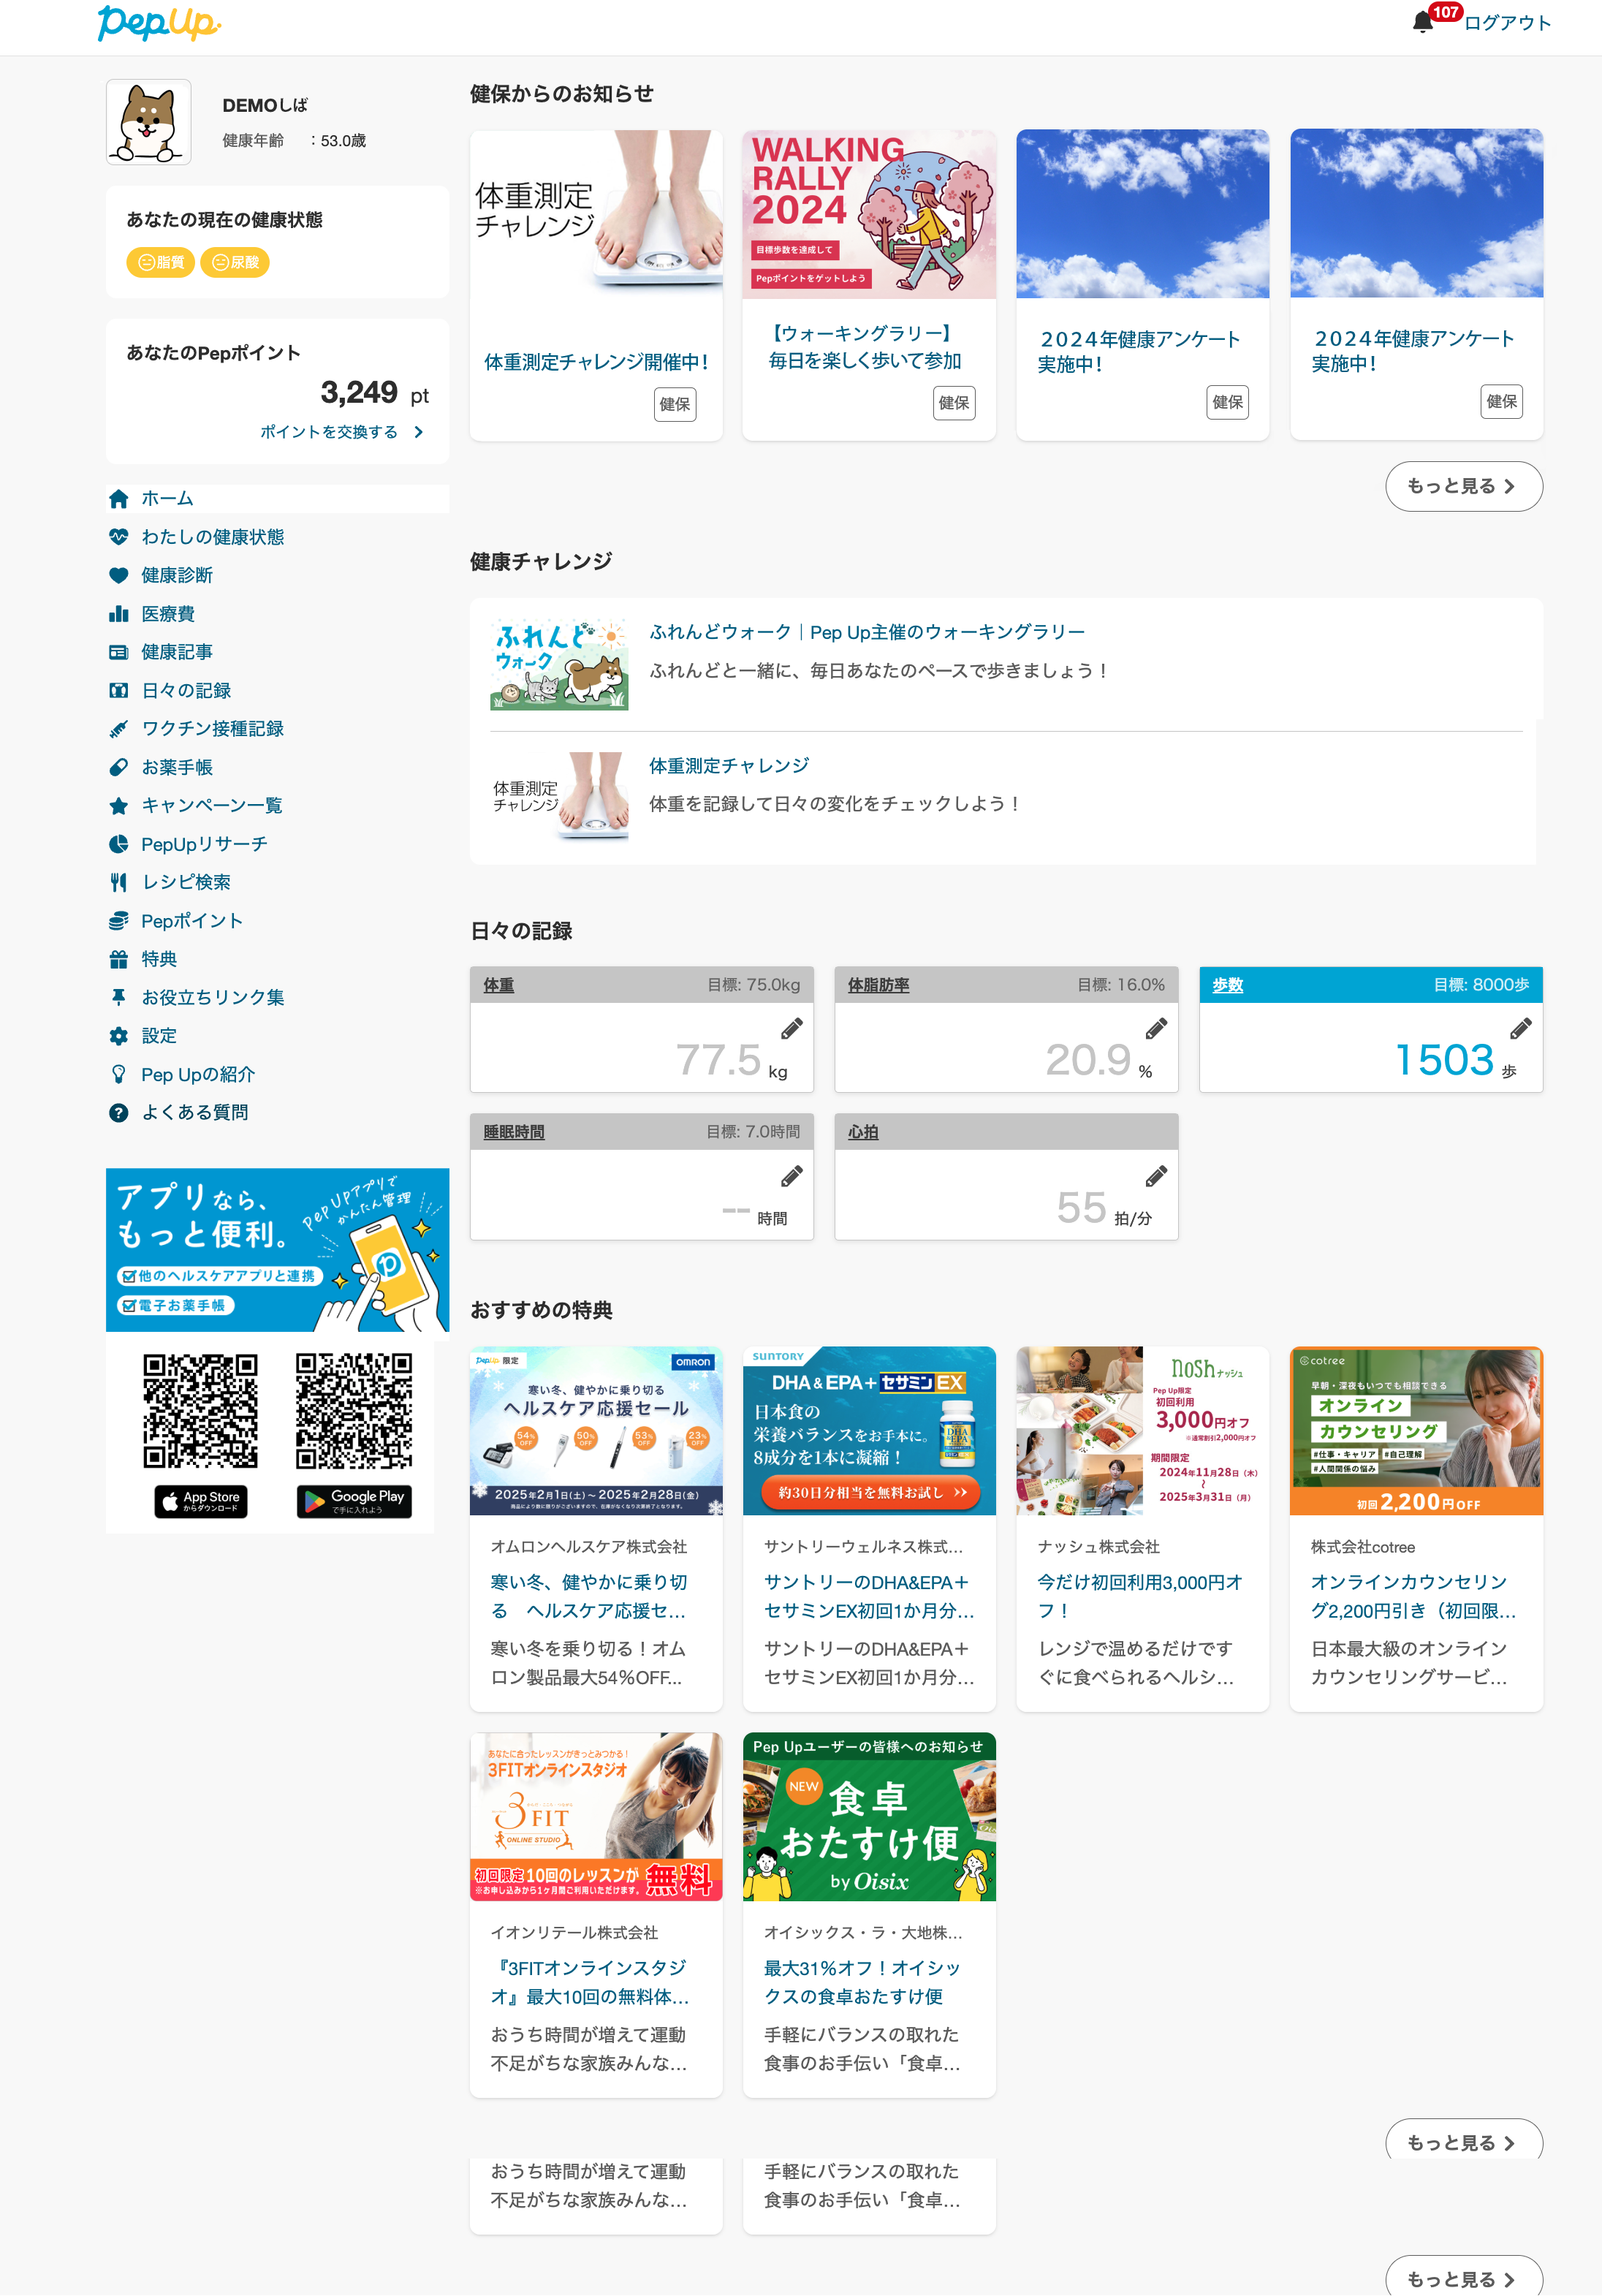The image size is (1602, 2296).
Task: Click the bar chart icon beside 医療費
Action: 119,614
